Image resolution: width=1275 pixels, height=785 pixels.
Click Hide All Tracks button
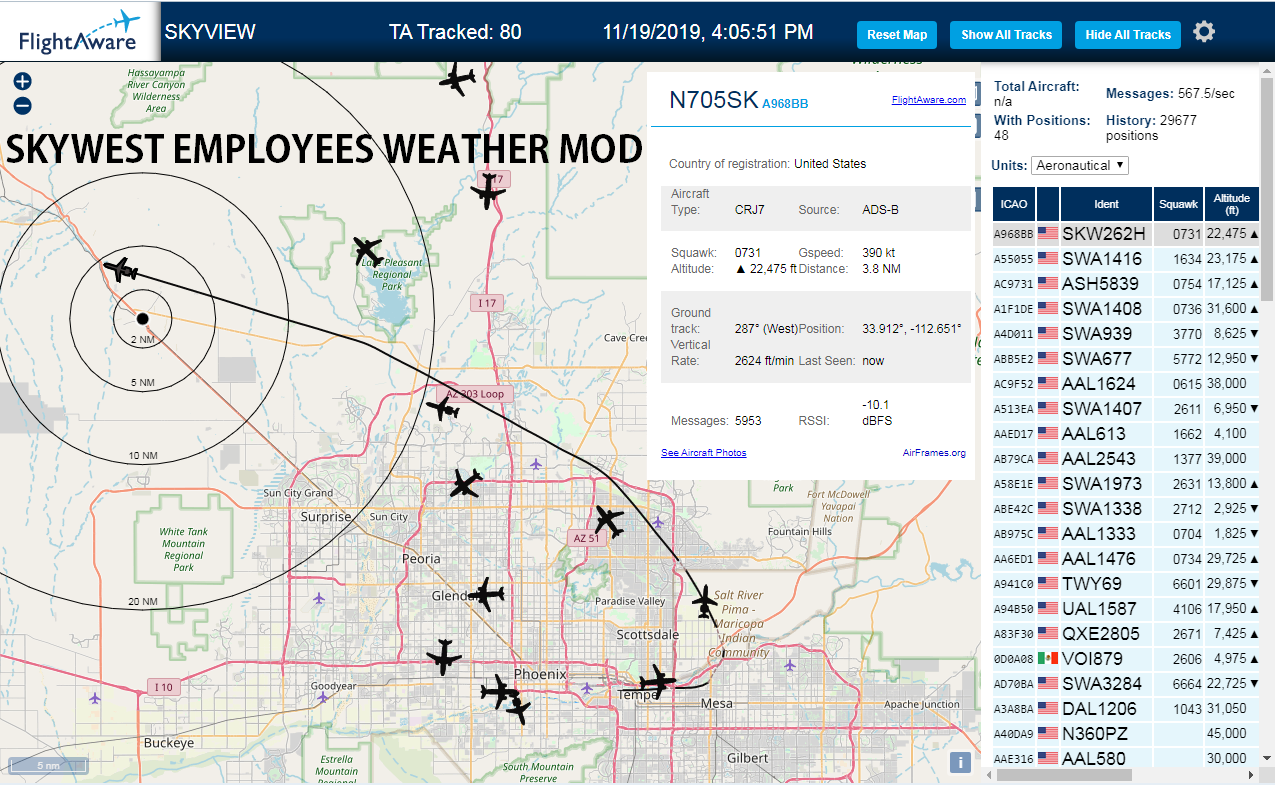point(1128,34)
